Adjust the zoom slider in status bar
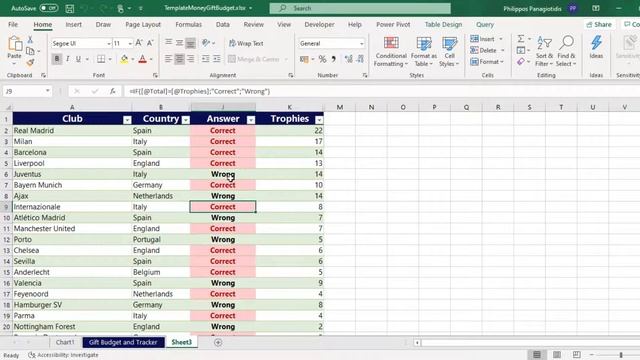 click(x=621, y=355)
